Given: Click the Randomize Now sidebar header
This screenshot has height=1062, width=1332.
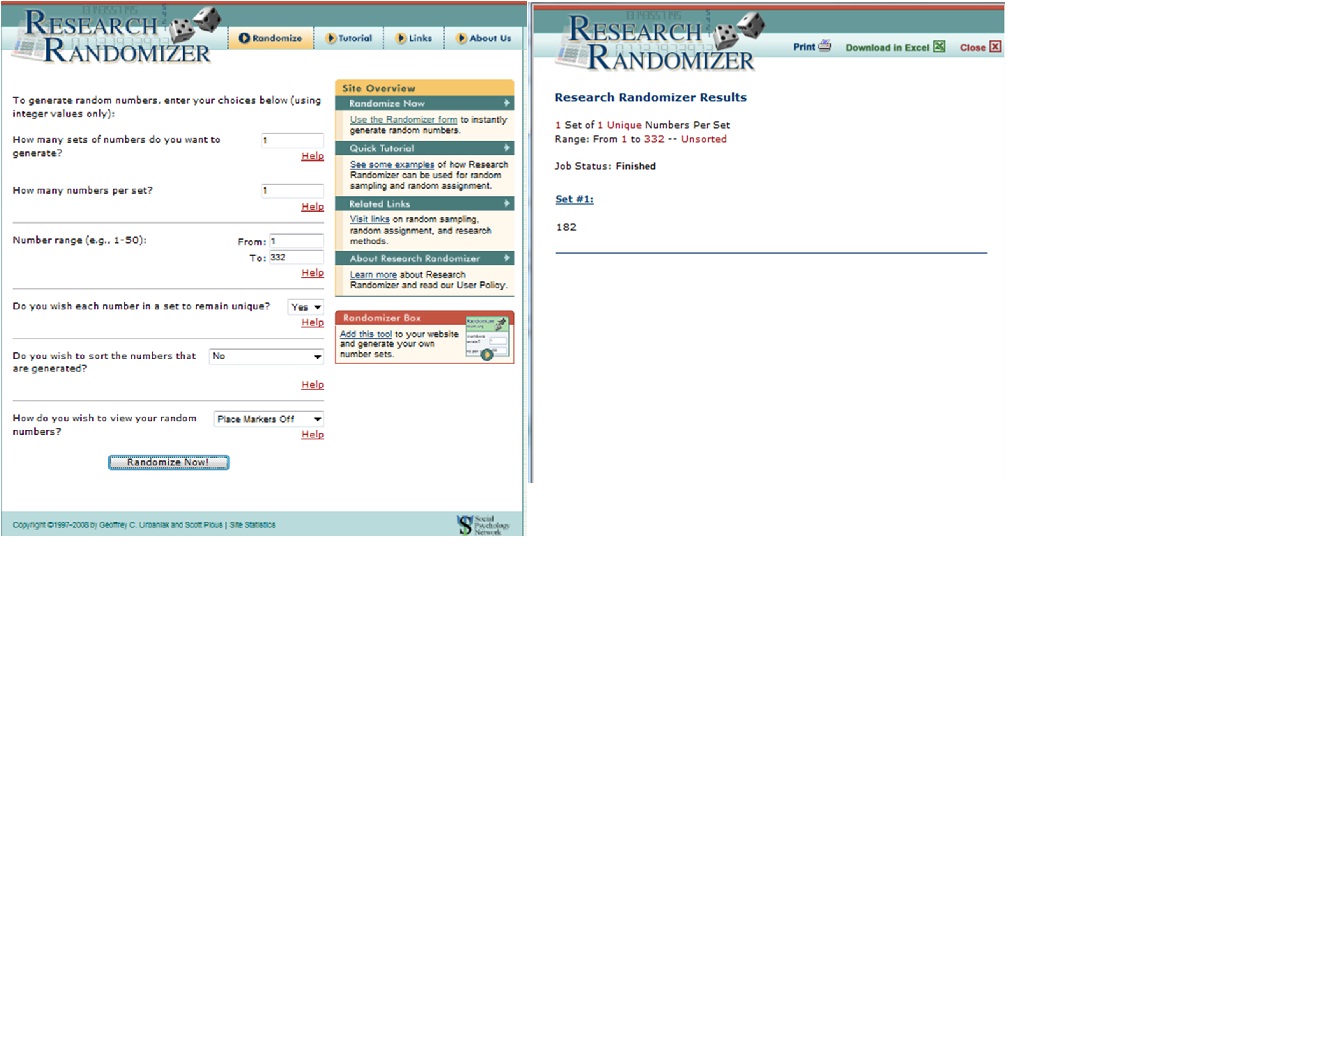Looking at the screenshot, I should pyautogui.click(x=424, y=103).
